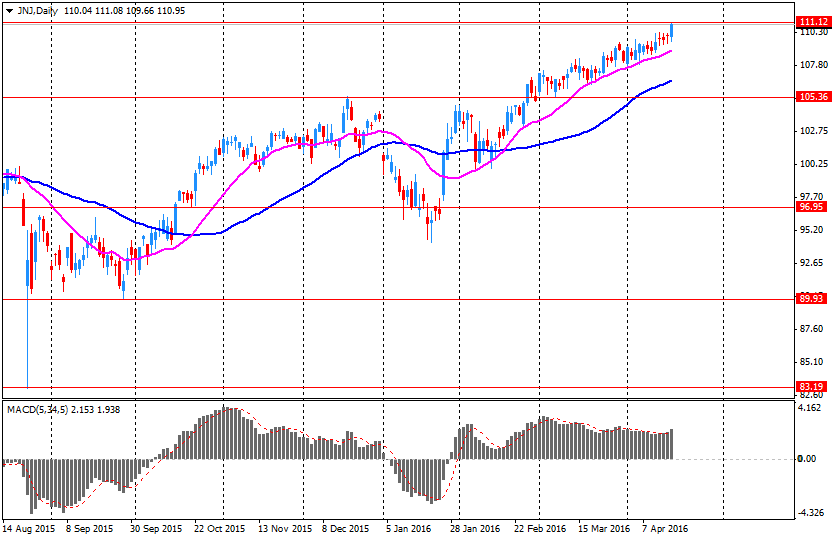834x537 pixels.
Task: Click the triangle arrow before JNJ,Daily
Action: coord(9,11)
